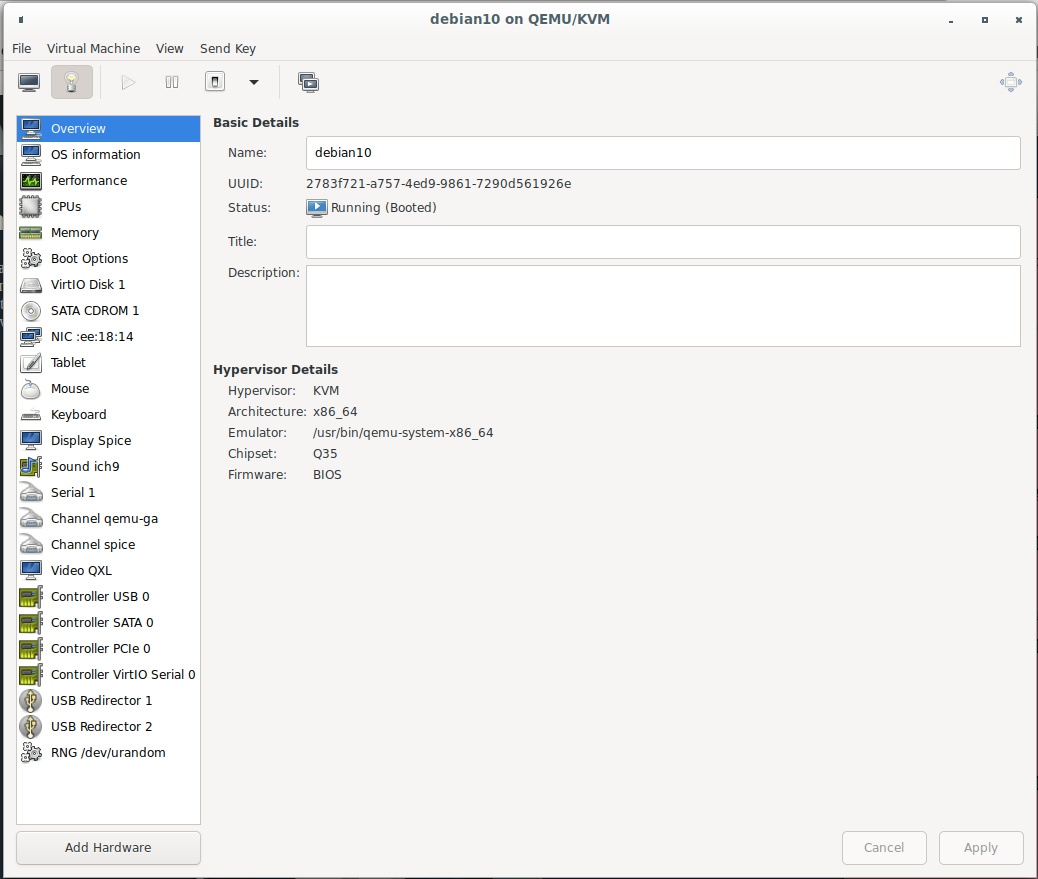The image size is (1038, 879).
Task: Open the Display Spice monitor icon
Action: pyautogui.click(x=31, y=440)
